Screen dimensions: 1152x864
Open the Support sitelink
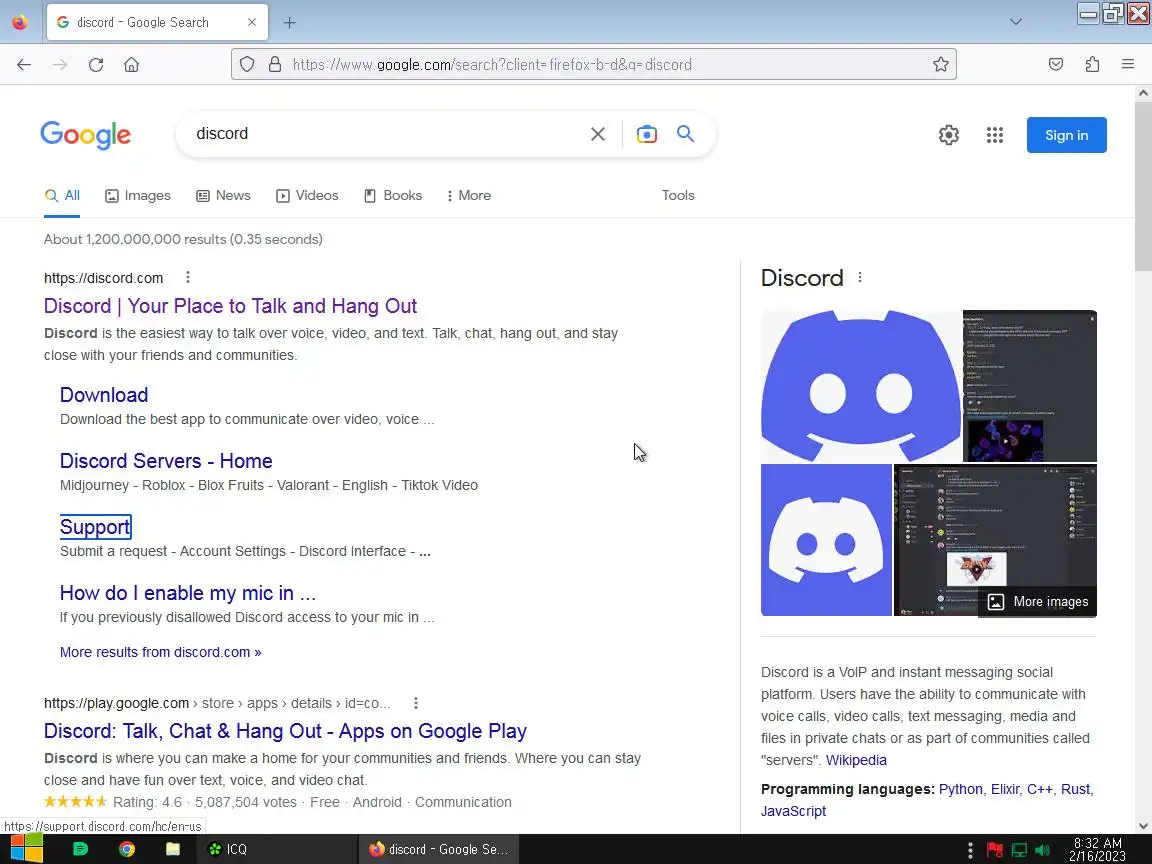click(96, 527)
